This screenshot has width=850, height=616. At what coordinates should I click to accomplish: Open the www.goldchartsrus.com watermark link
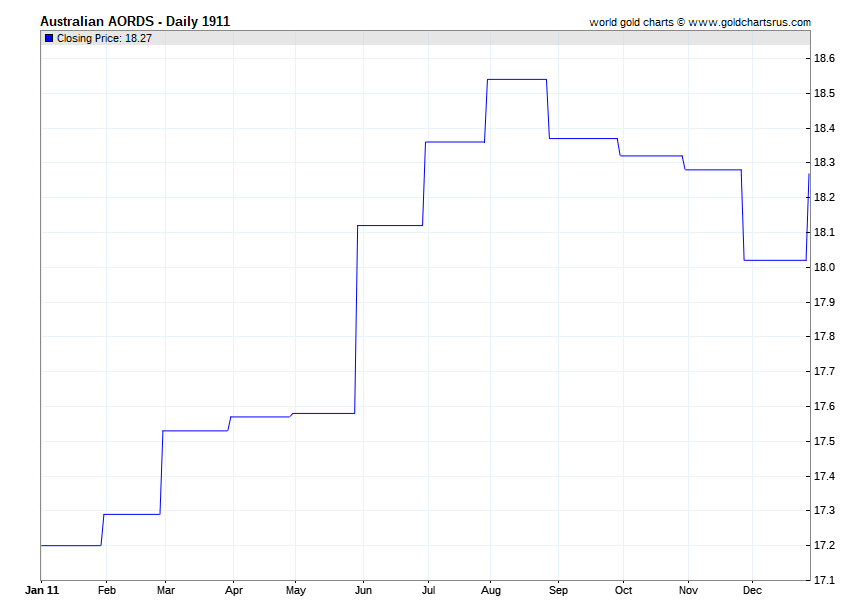click(x=749, y=21)
